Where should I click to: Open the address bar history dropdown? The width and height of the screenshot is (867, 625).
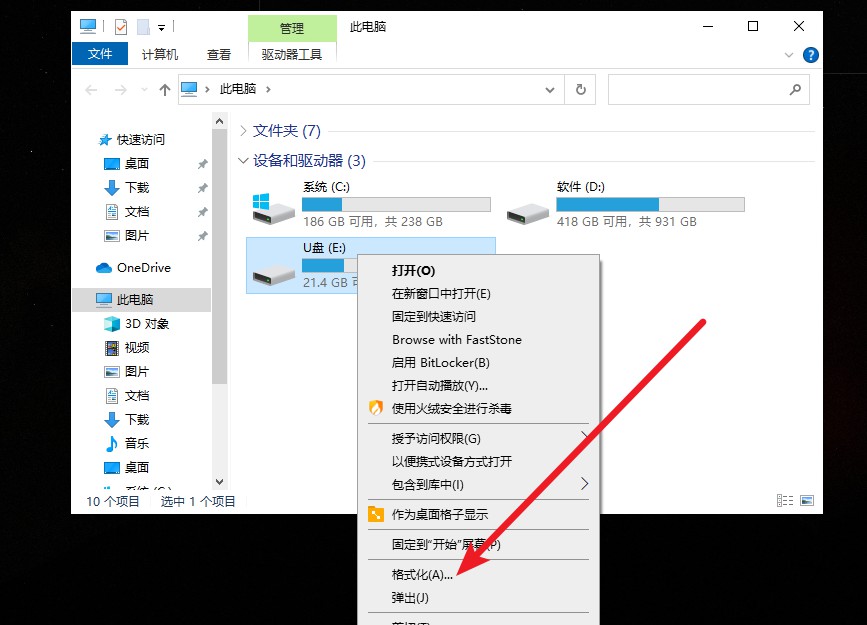pos(550,90)
